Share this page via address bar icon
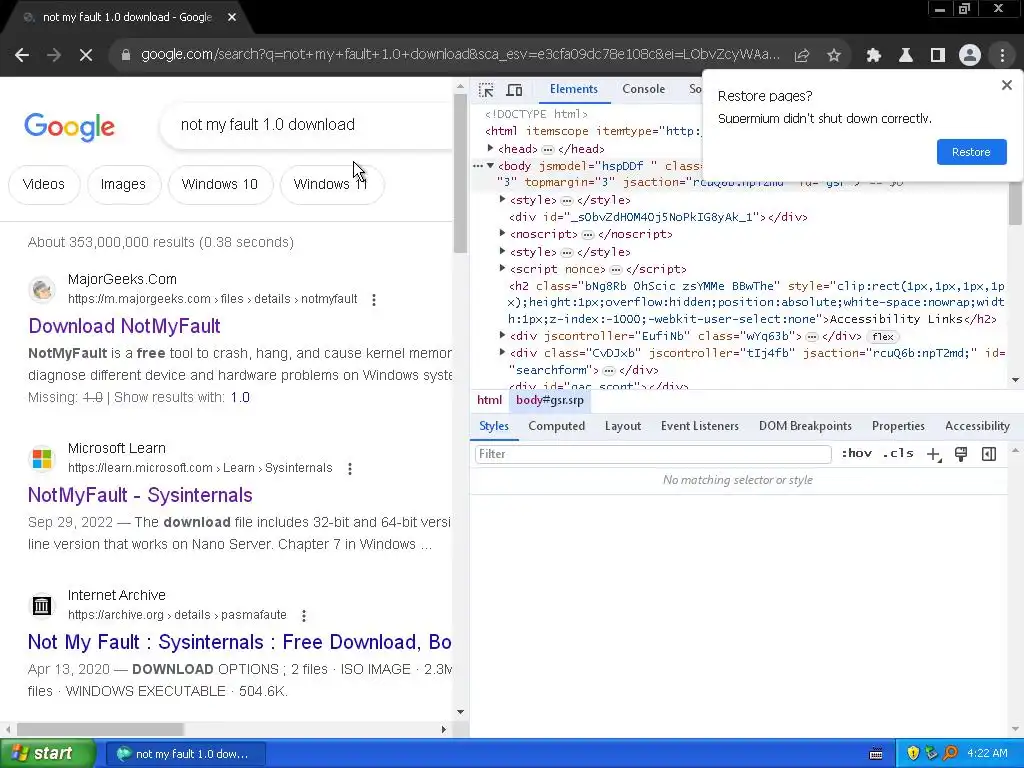 [x=802, y=56]
